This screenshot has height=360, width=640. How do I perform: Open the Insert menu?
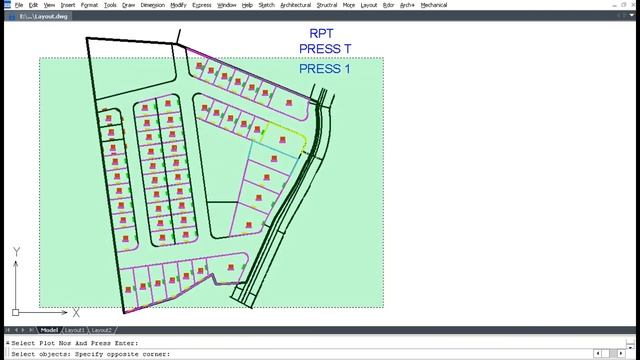pyautogui.click(x=68, y=5)
